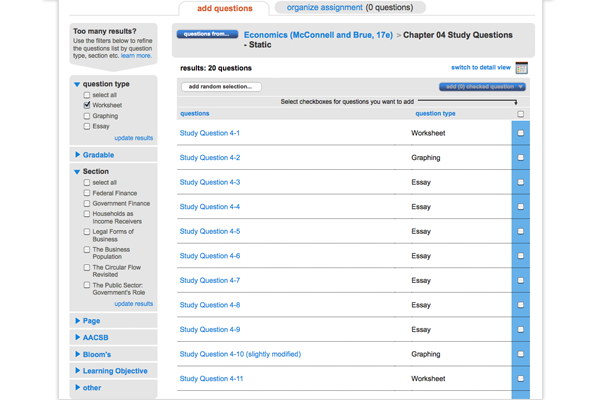Open the add questions tab
The width and height of the screenshot is (600, 400).
tap(224, 9)
